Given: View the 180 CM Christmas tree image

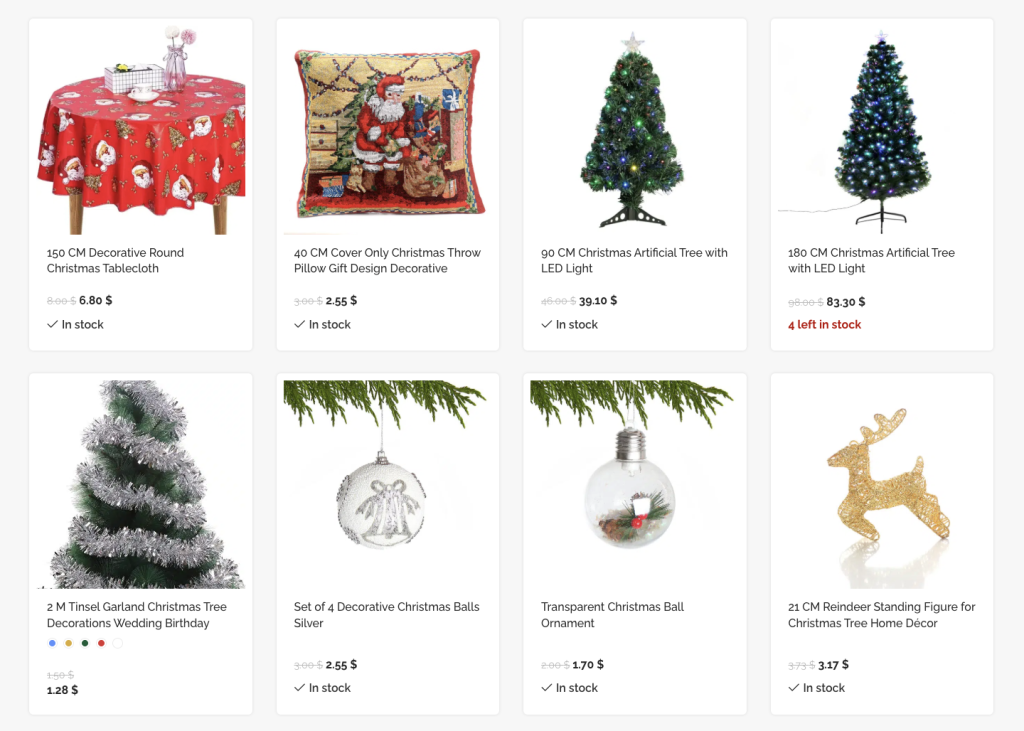Looking at the screenshot, I should click(x=882, y=130).
